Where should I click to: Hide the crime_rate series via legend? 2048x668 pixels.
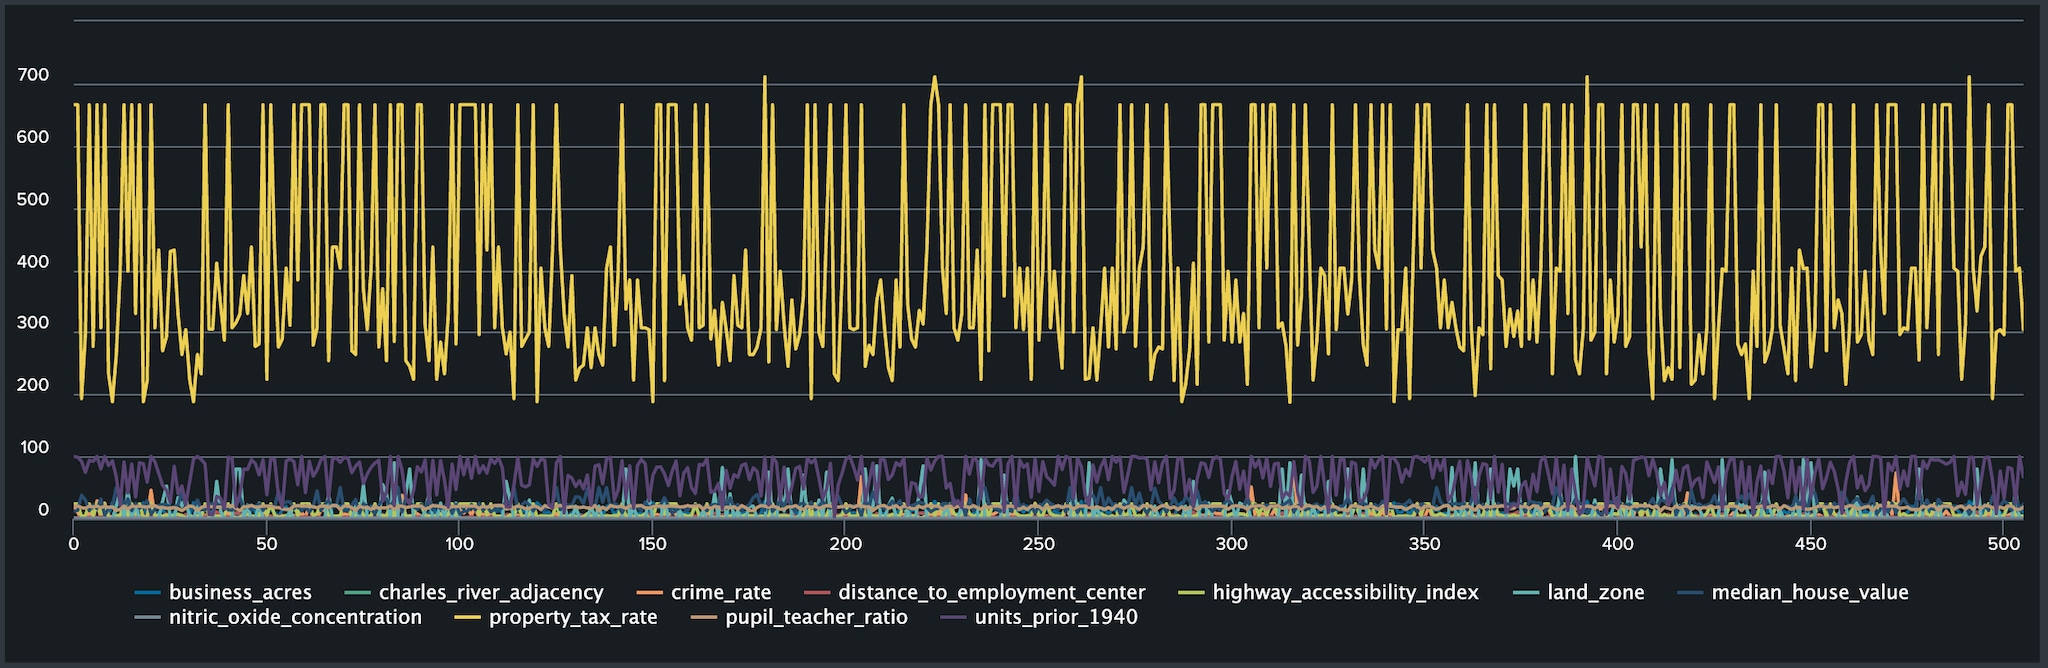(x=720, y=593)
